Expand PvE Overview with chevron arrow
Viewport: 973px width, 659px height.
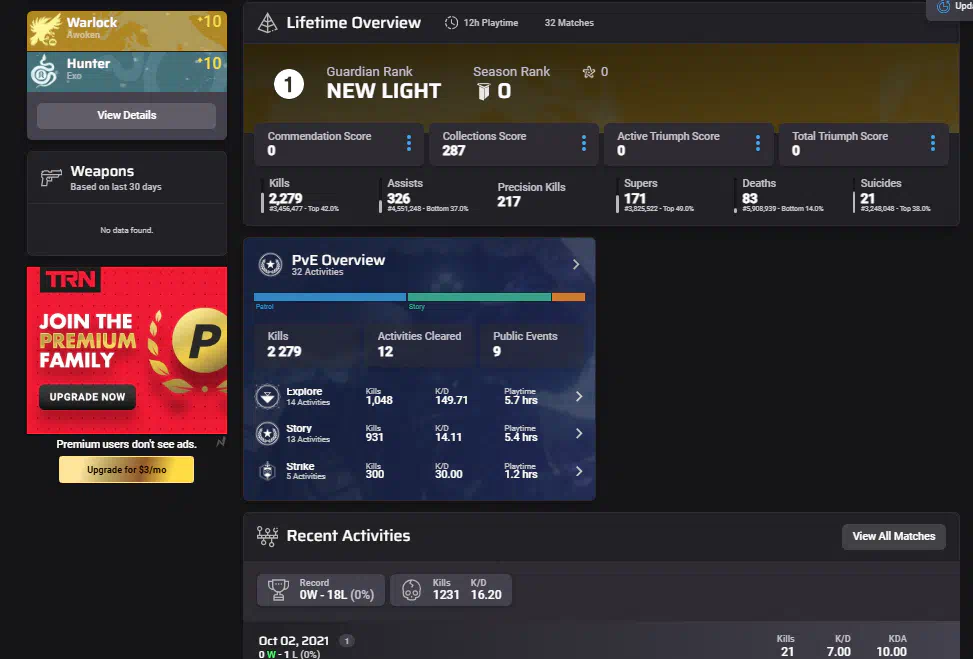pos(576,265)
